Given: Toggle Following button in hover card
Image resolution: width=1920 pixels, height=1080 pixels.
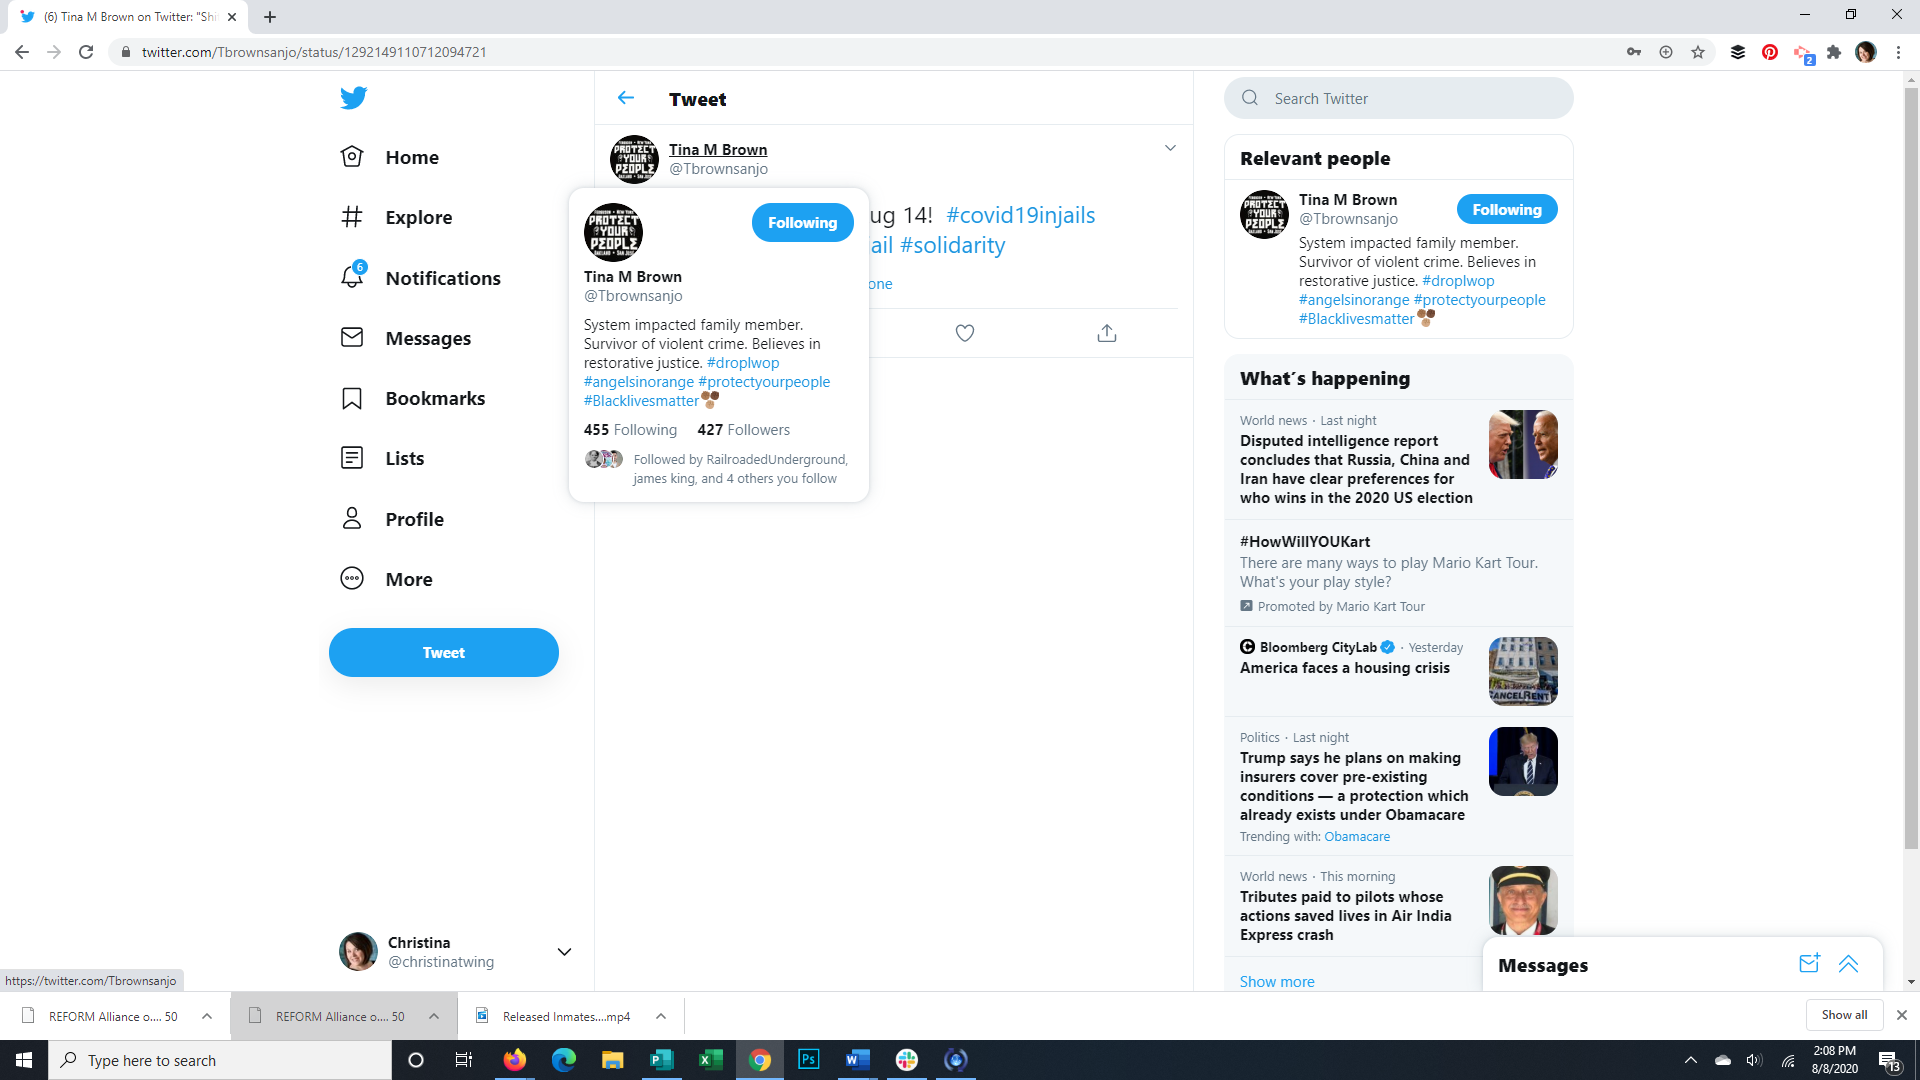Looking at the screenshot, I should tap(802, 222).
